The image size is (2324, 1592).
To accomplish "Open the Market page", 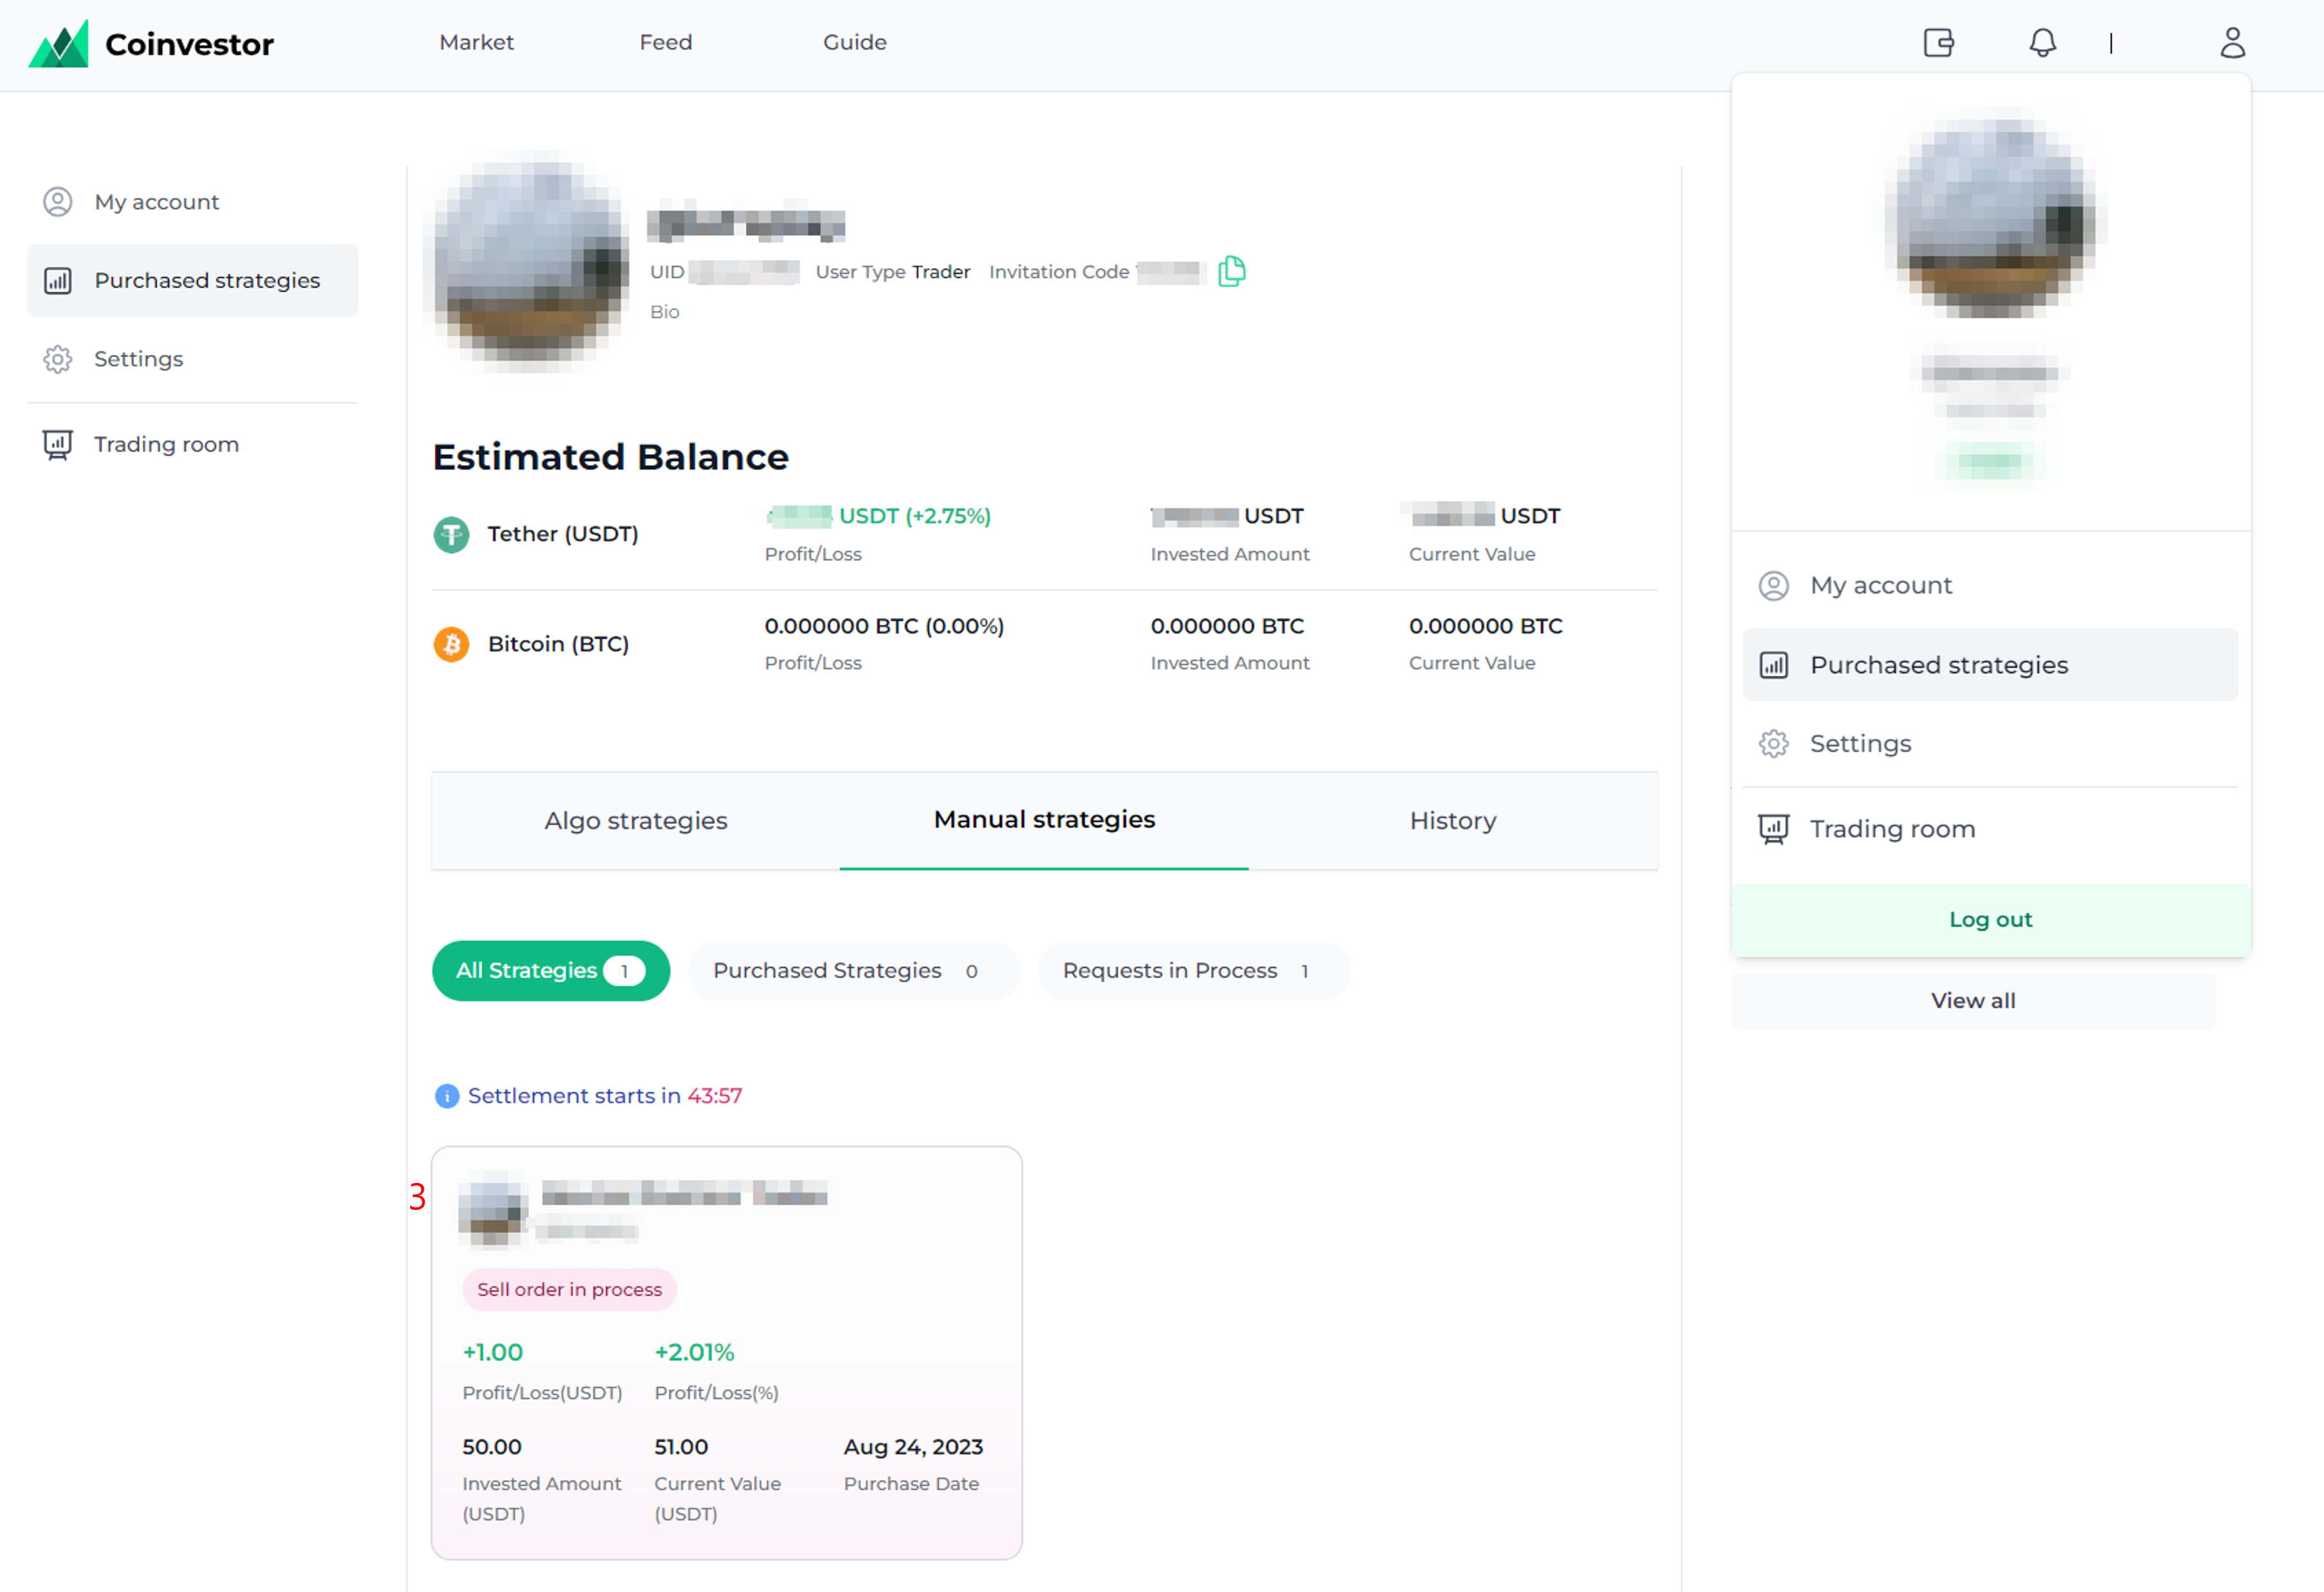I will [x=476, y=42].
